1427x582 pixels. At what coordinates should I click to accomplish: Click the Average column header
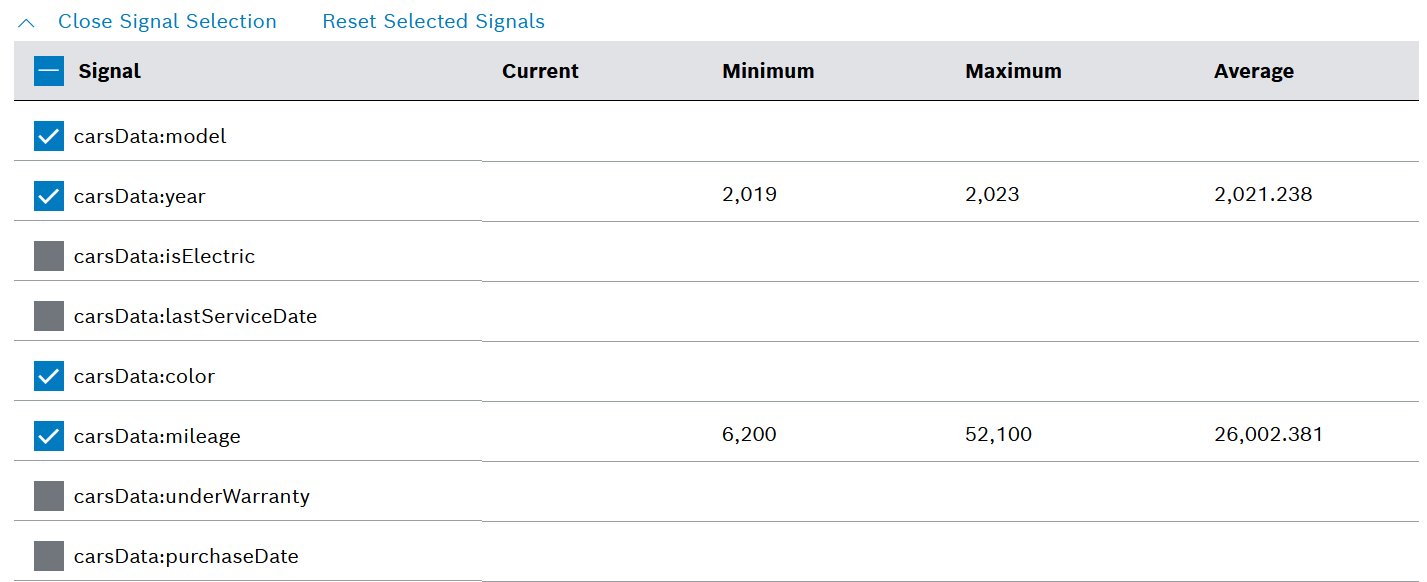coord(1253,71)
